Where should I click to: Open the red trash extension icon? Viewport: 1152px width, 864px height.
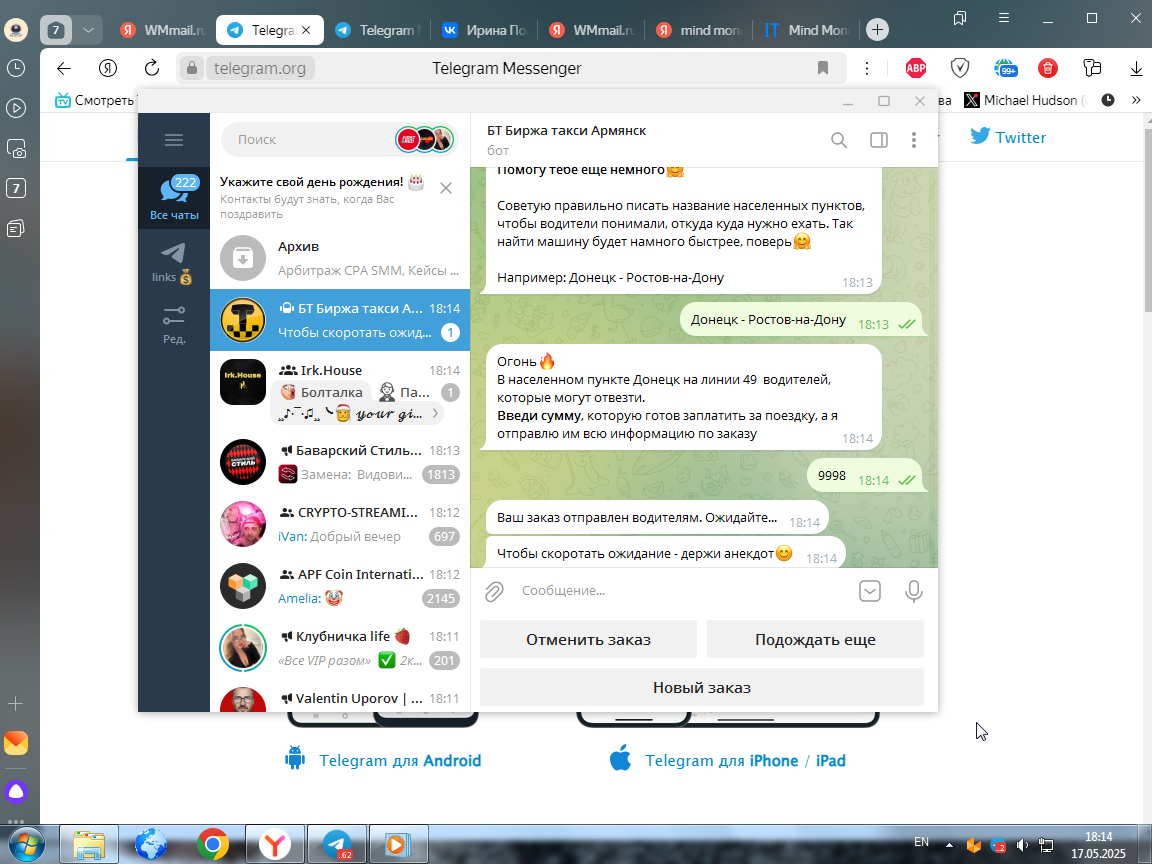(1048, 68)
